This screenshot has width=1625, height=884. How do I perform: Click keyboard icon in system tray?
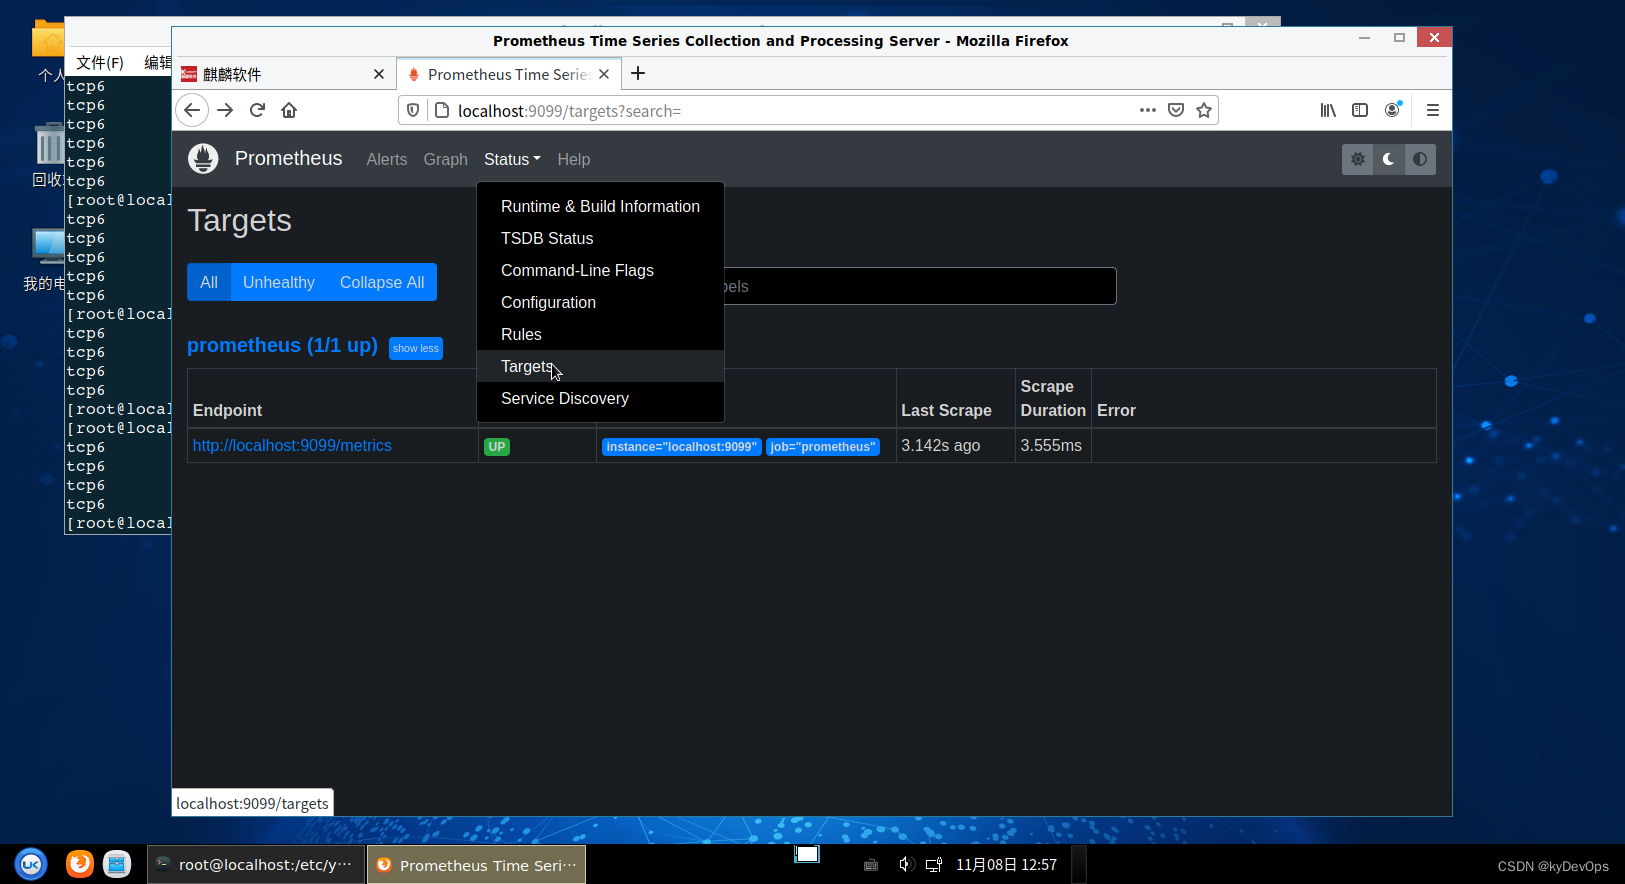pos(871,865)
